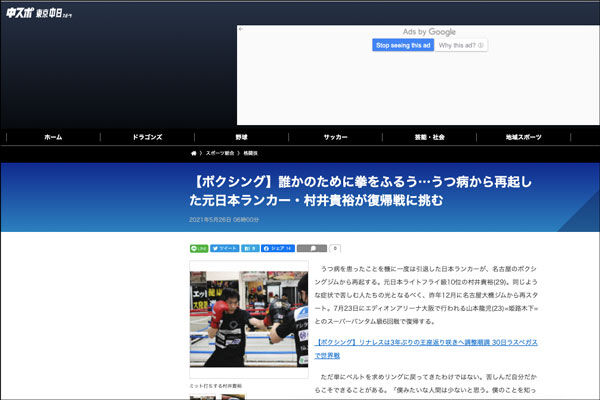
Task: Open the サッカー navigation tab
Action: pyautogui.click(x=336, y=137)
